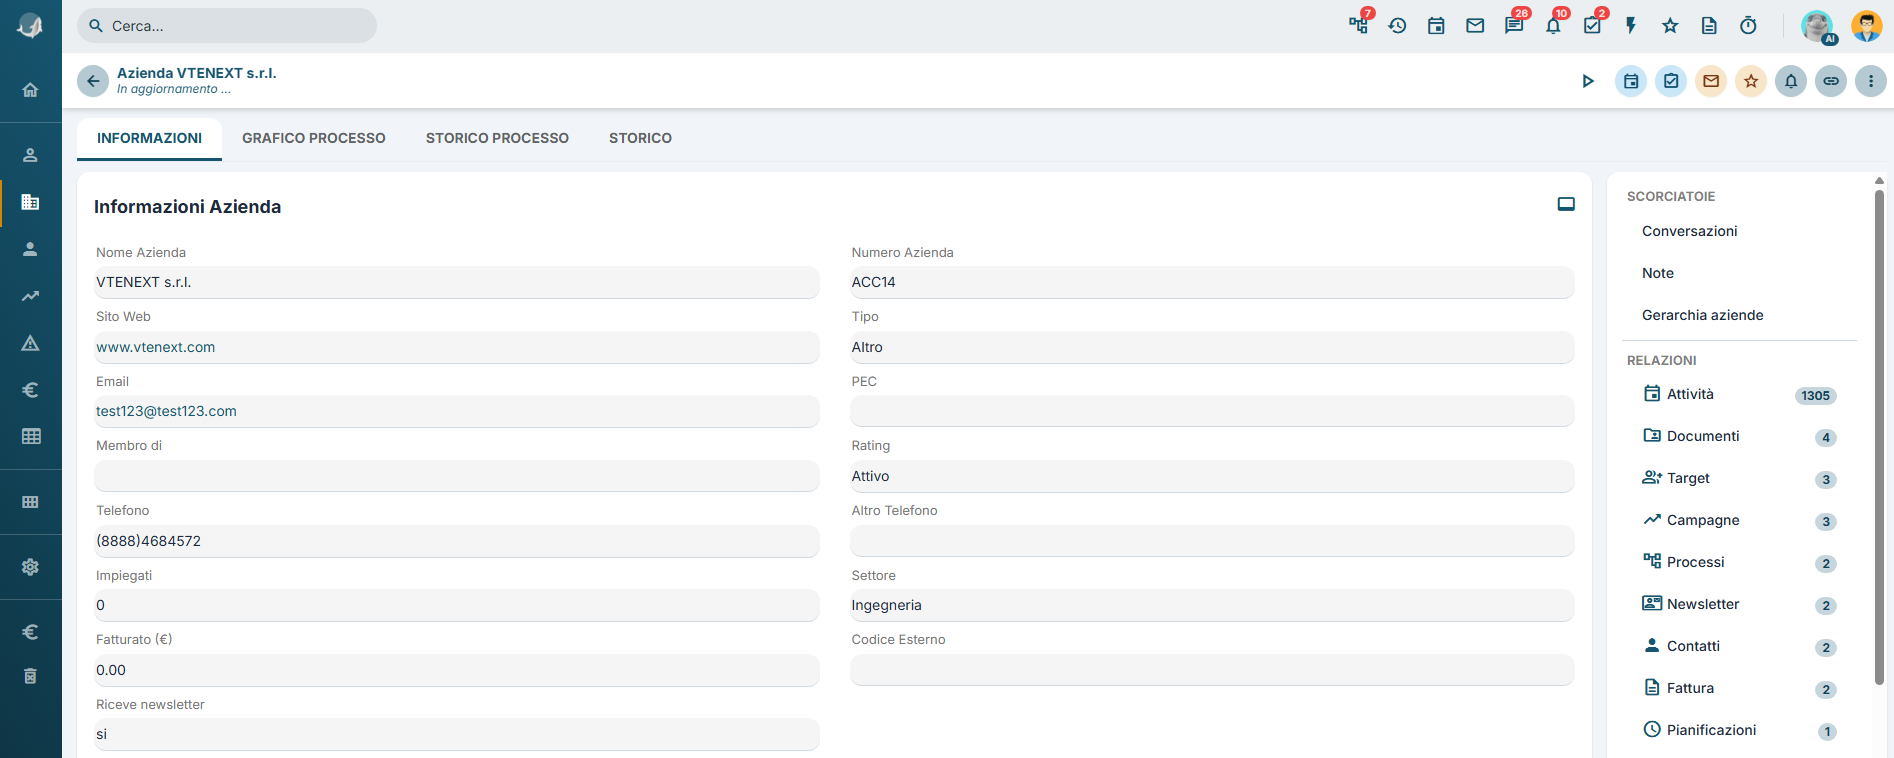Open the tasks checklist icon with badge 2
Viewport: 1894px width, 758px height.
[1592, 26]
